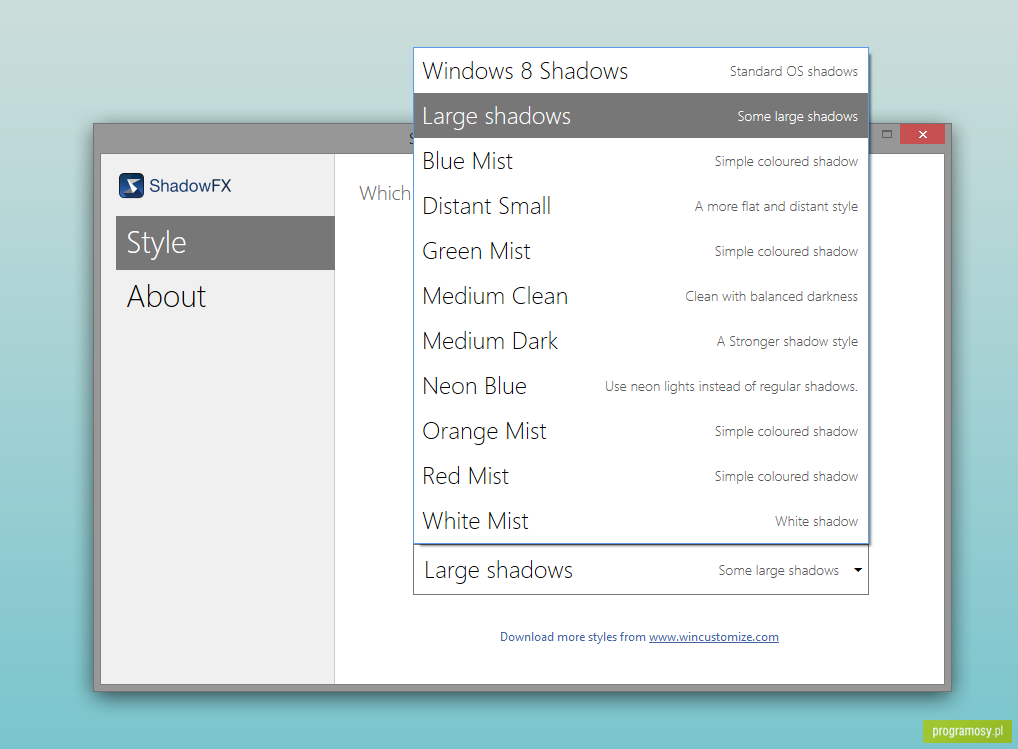Maximize the ShadowFX window
The width and height of the screenshot is (1018, 749).
click(887, 134)
